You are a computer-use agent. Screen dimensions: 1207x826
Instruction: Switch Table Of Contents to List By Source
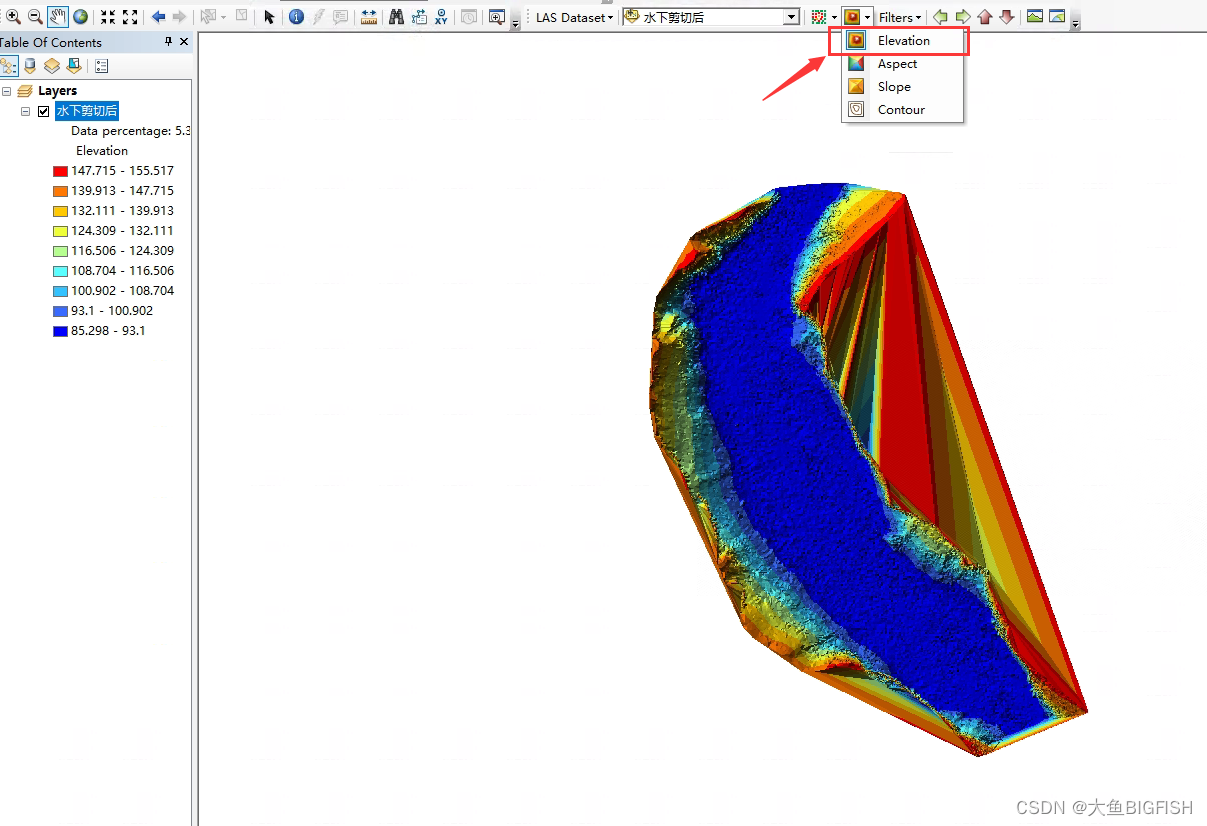[x=29, y=65]
